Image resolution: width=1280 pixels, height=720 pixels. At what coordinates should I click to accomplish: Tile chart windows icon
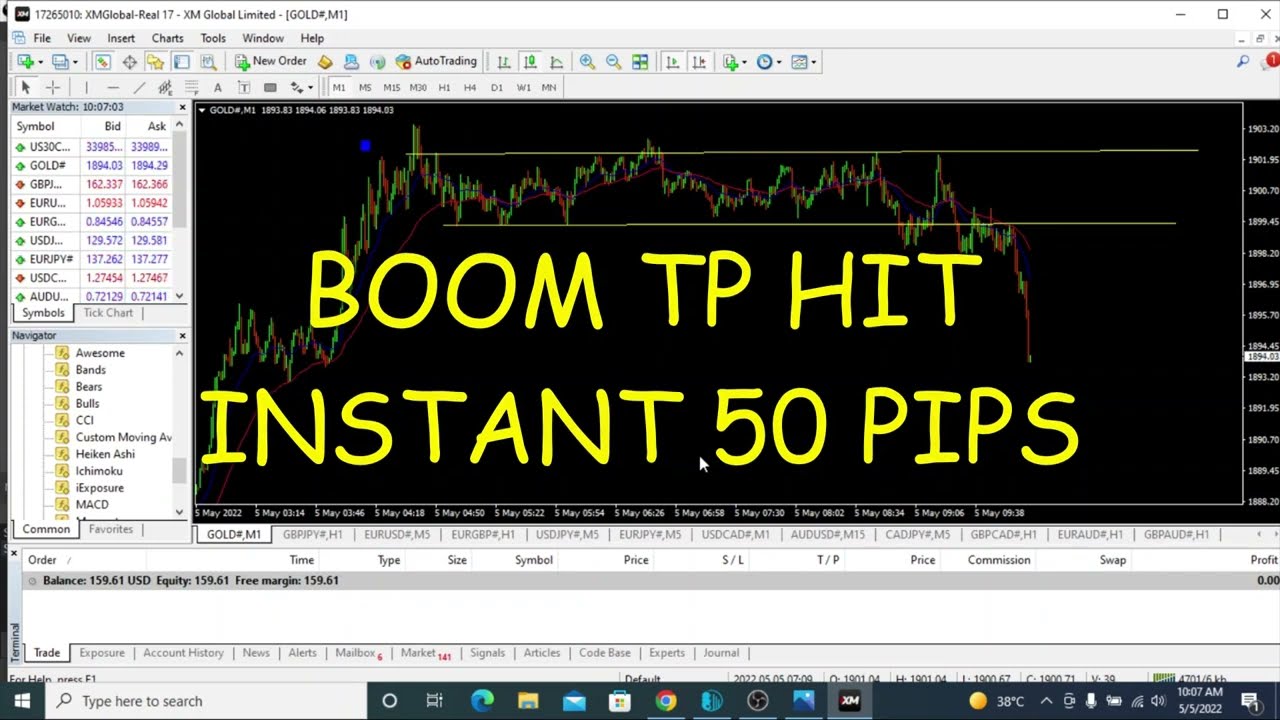click(x=640, y=62)
